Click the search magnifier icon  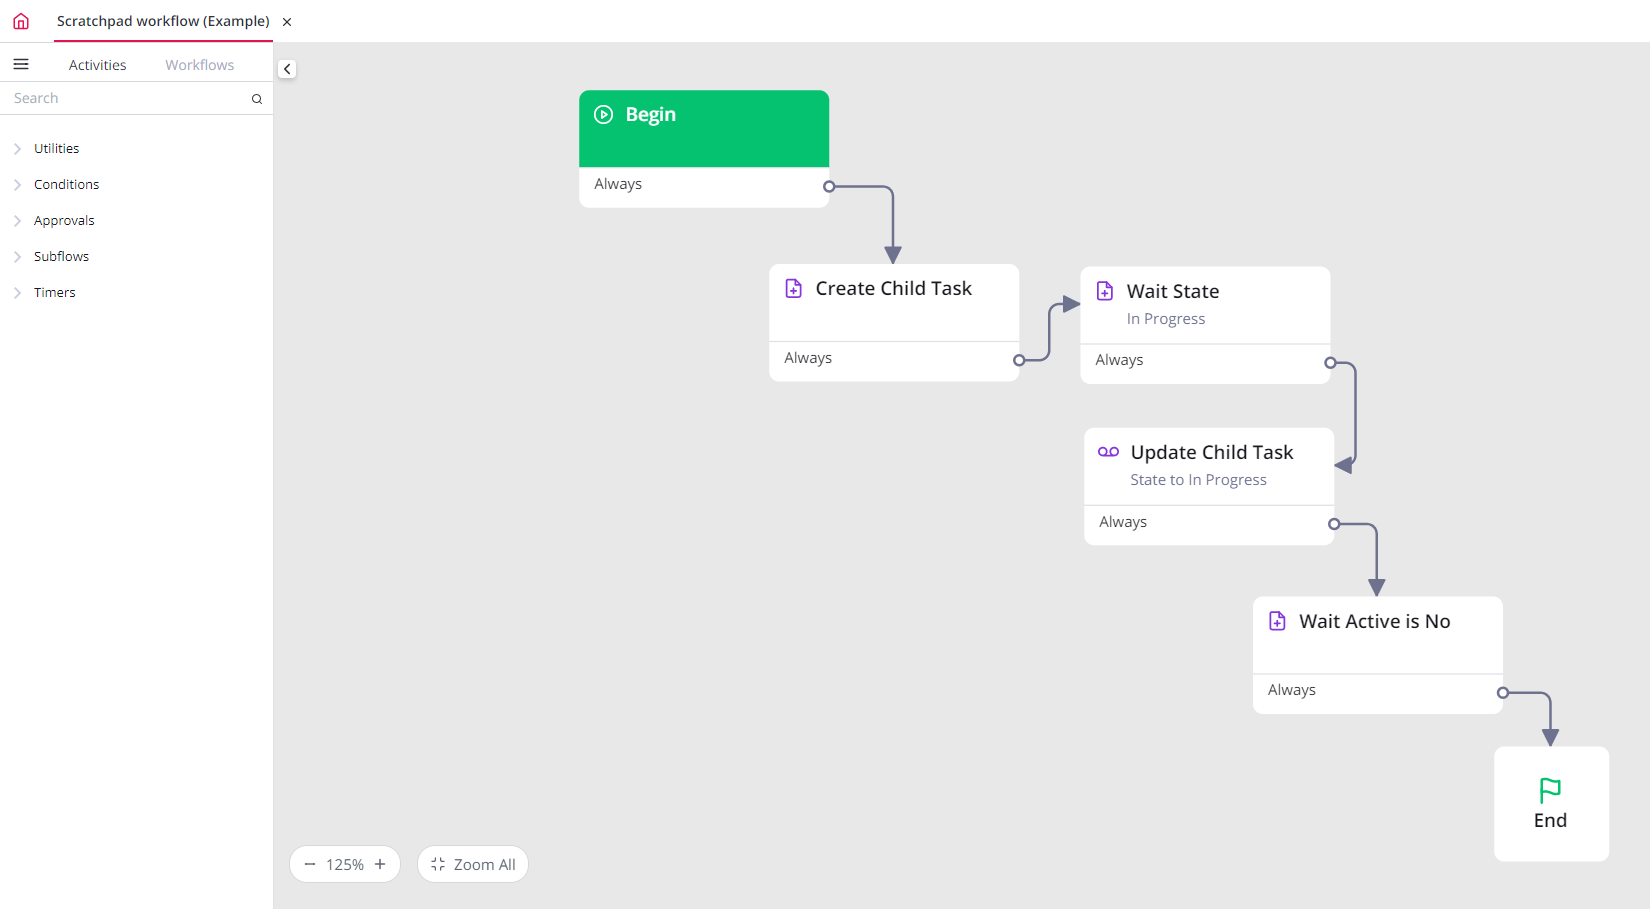point(257,99)
